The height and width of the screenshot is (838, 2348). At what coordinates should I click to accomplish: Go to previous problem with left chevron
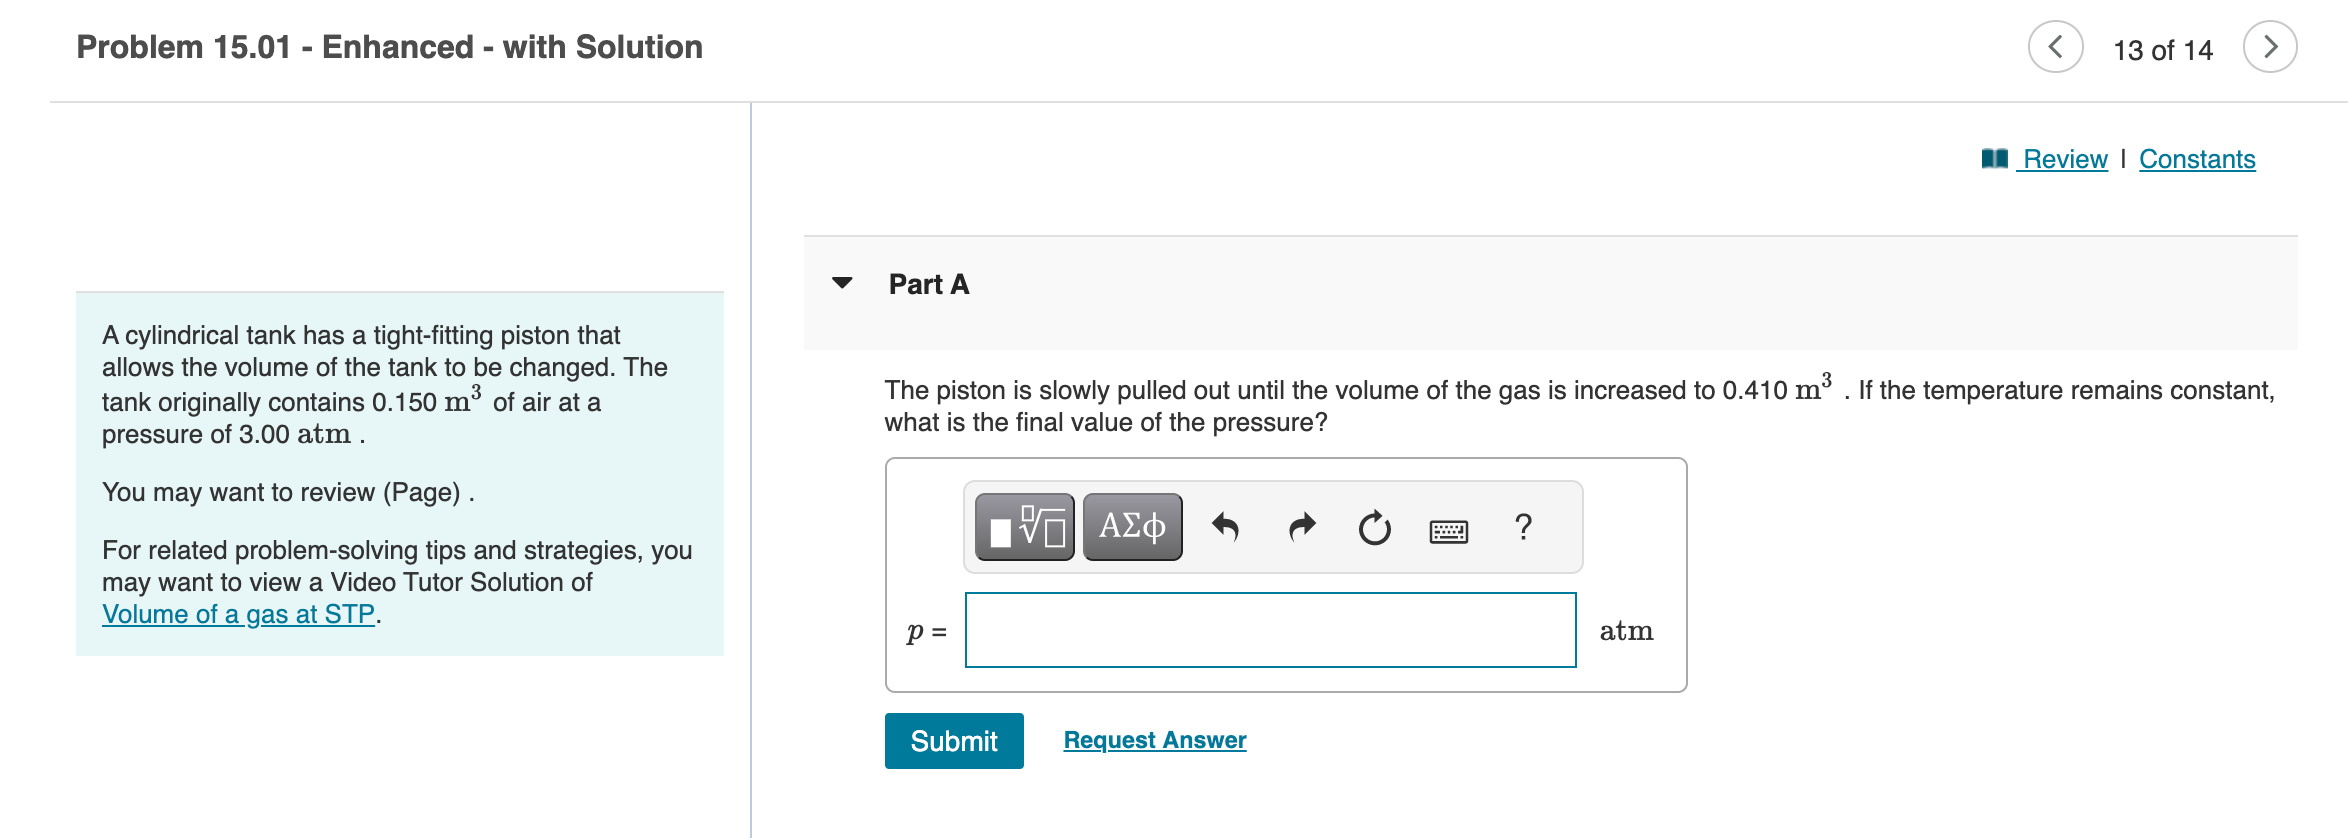[2055, 46]
